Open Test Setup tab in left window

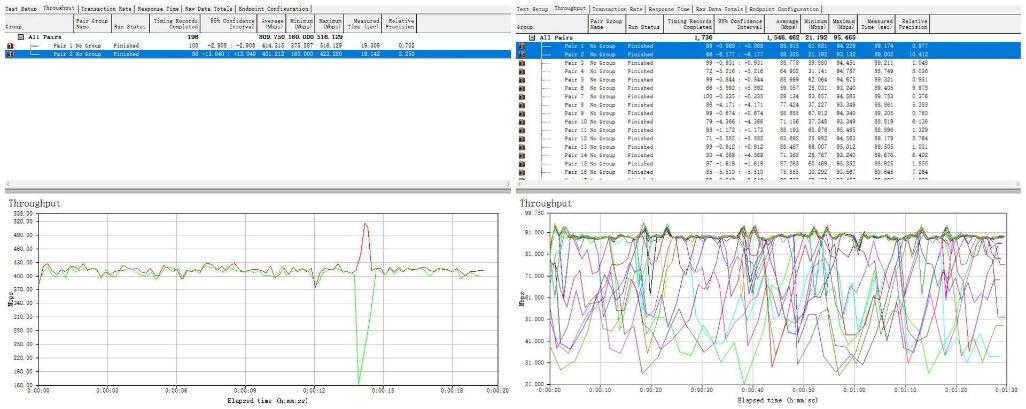click(19, 9)
